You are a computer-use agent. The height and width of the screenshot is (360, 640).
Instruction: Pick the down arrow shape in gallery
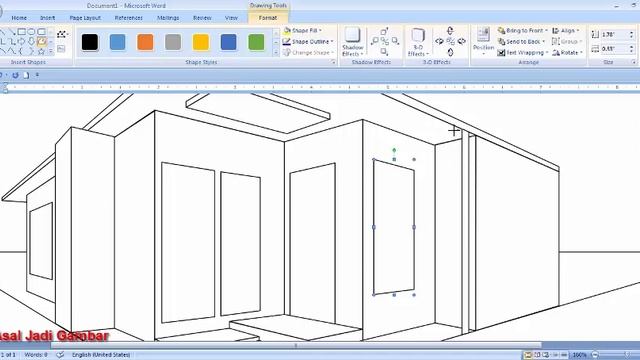[31, 42]
